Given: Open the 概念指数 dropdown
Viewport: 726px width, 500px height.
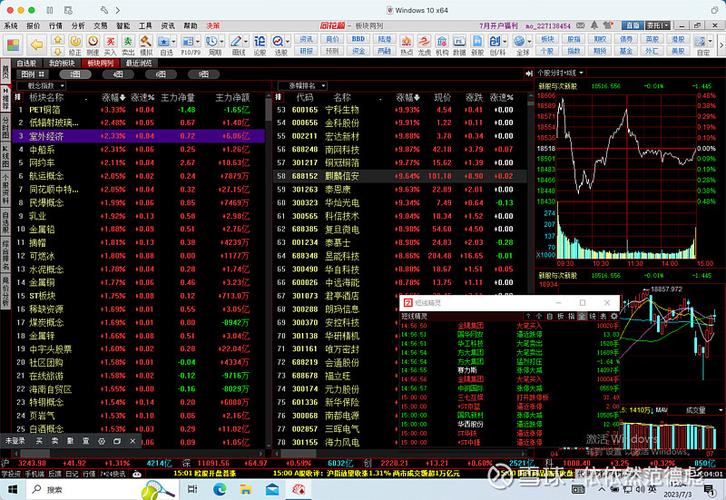Looking at the screenshot, I should [x=41, y=86].
